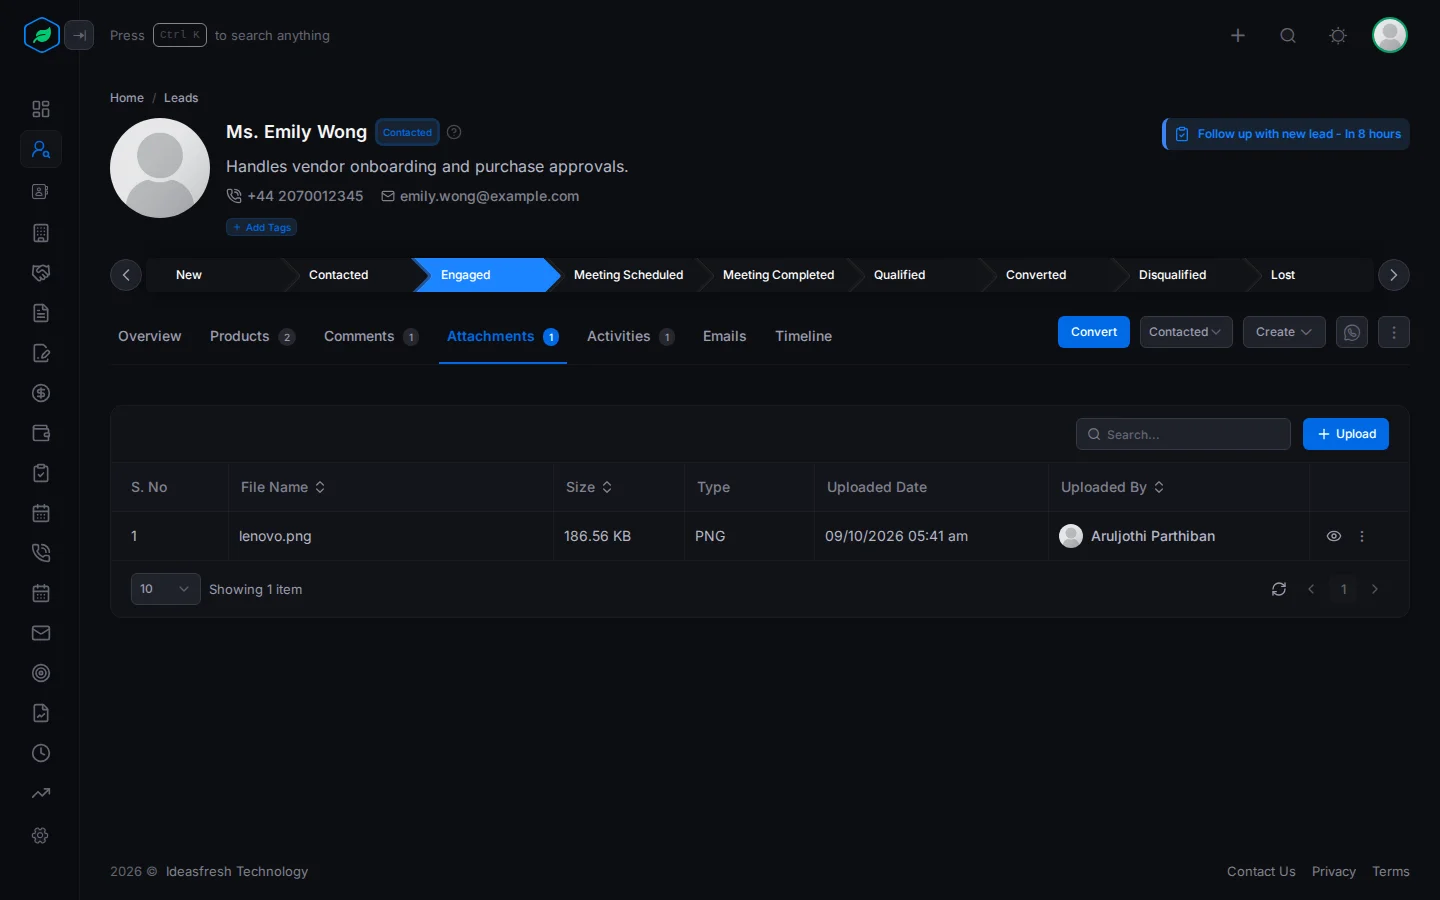Screen dimensions: 1440x900
Task: Open the Contacted status dropdown
Action: click(1186, 332)
